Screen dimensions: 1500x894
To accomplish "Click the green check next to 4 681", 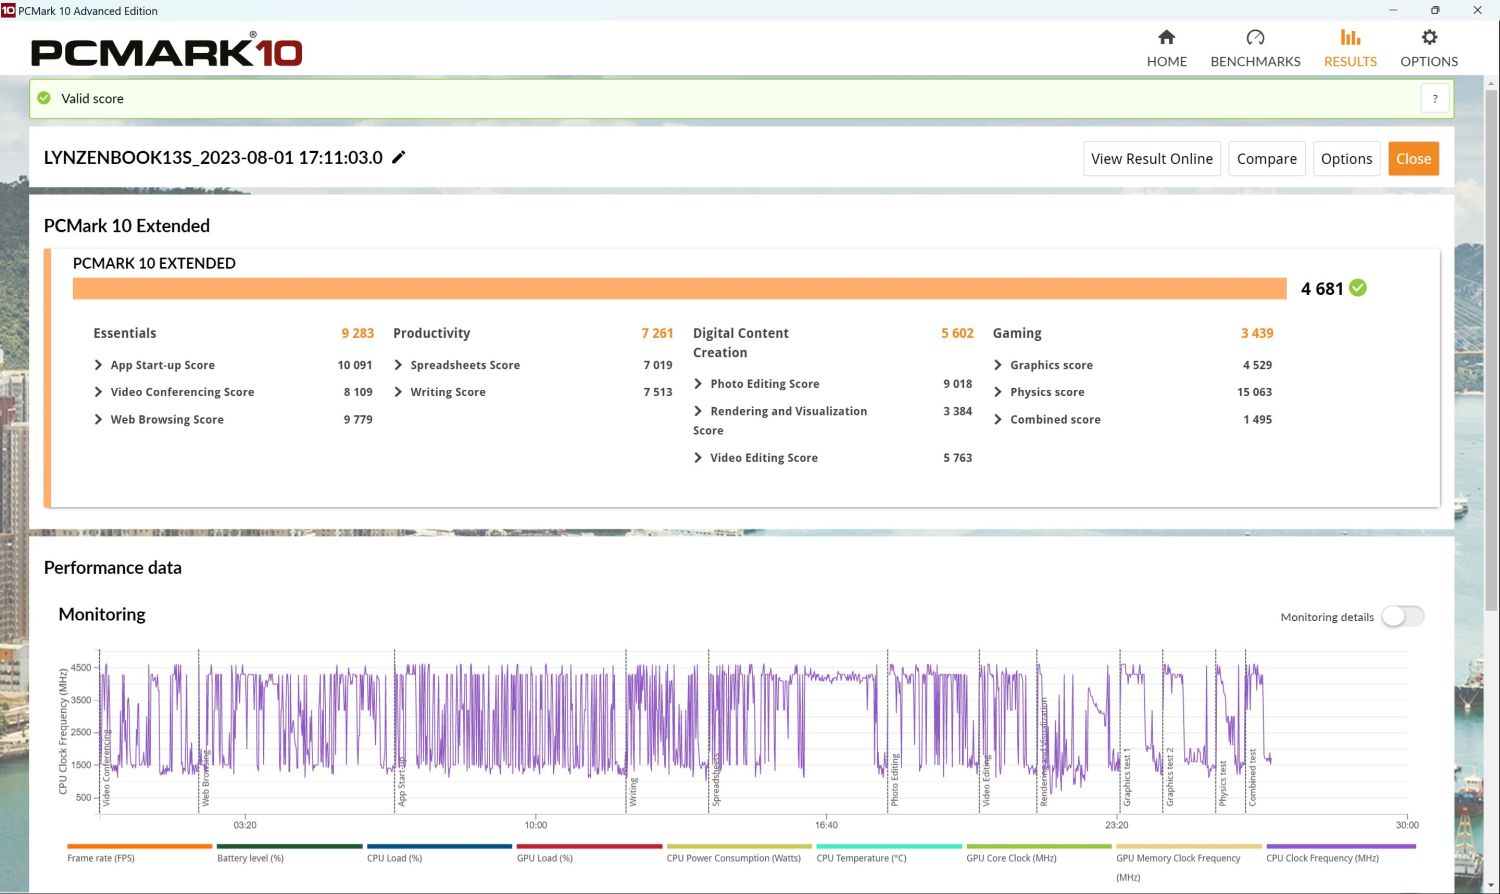I will coord(1358,288).
